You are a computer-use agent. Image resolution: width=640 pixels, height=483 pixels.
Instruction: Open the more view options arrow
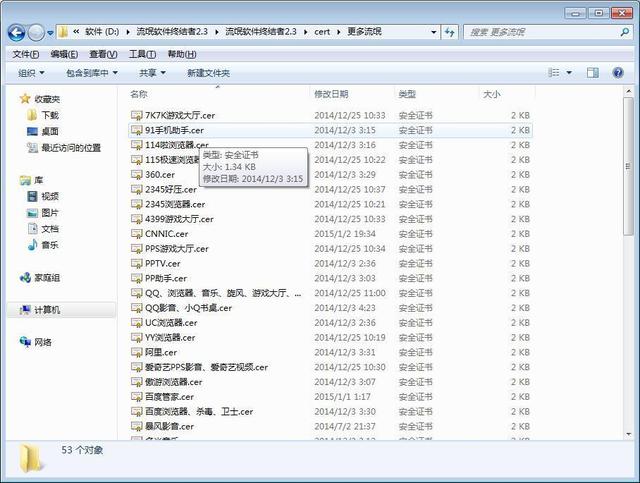coord(569,73)
